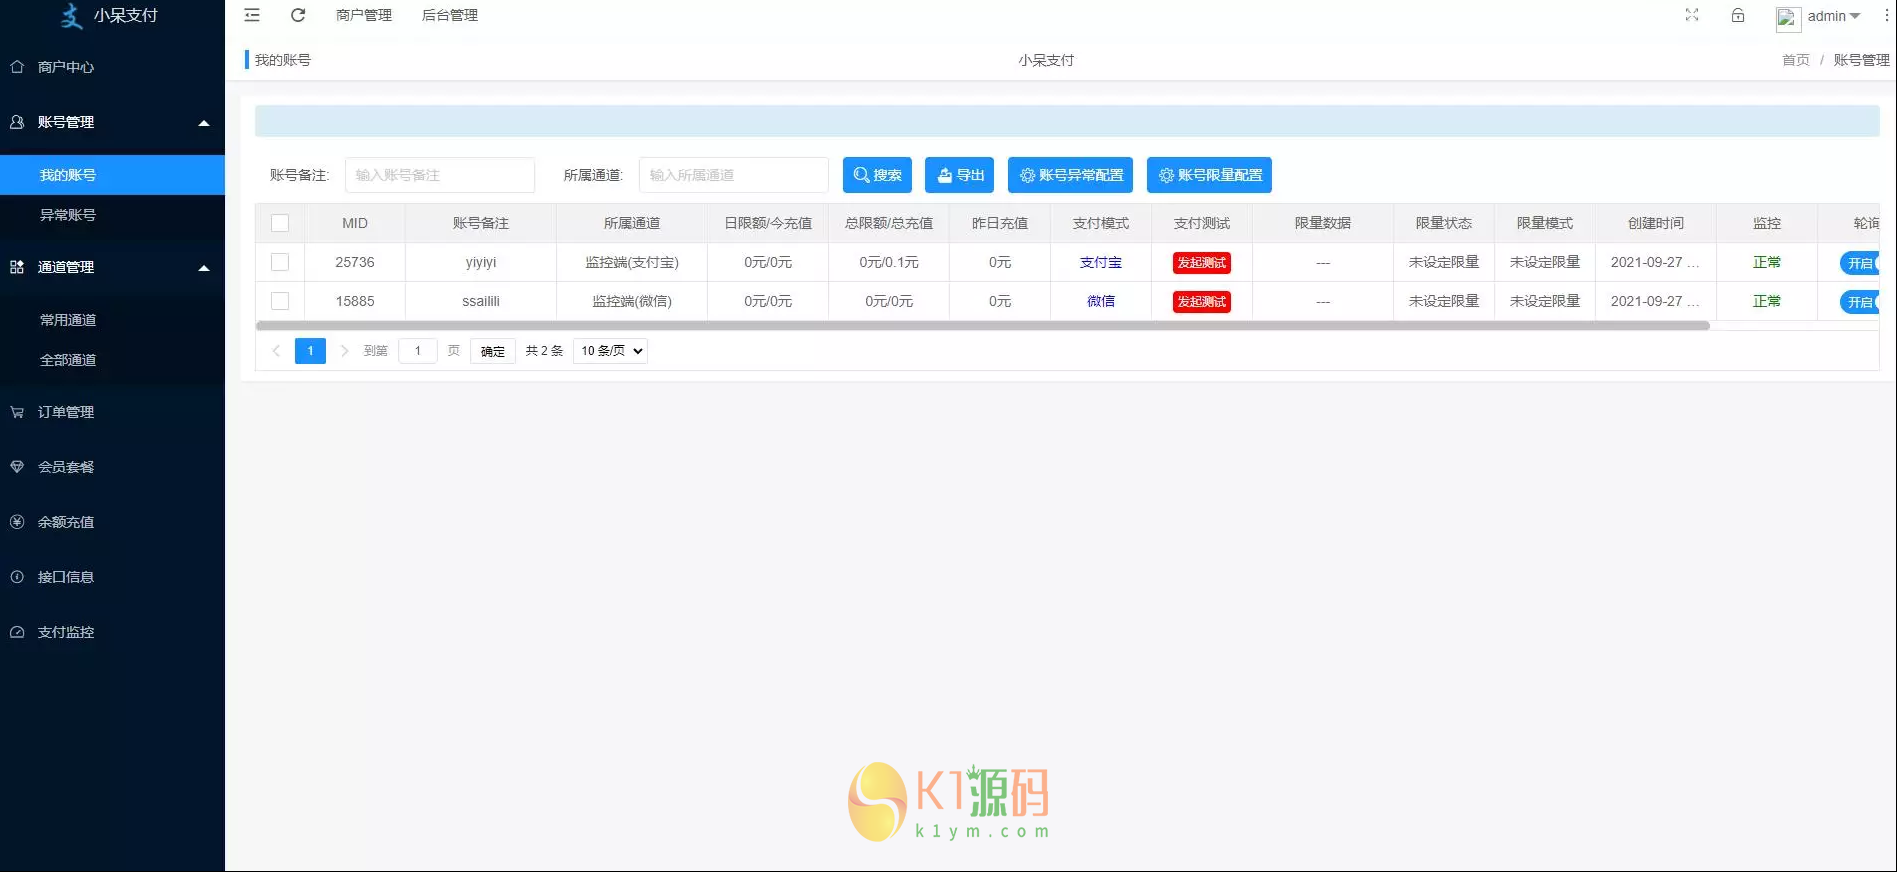Click the 确定 page jump button
The width and height of the screenshot is (1897, 872).
[493, 351]
